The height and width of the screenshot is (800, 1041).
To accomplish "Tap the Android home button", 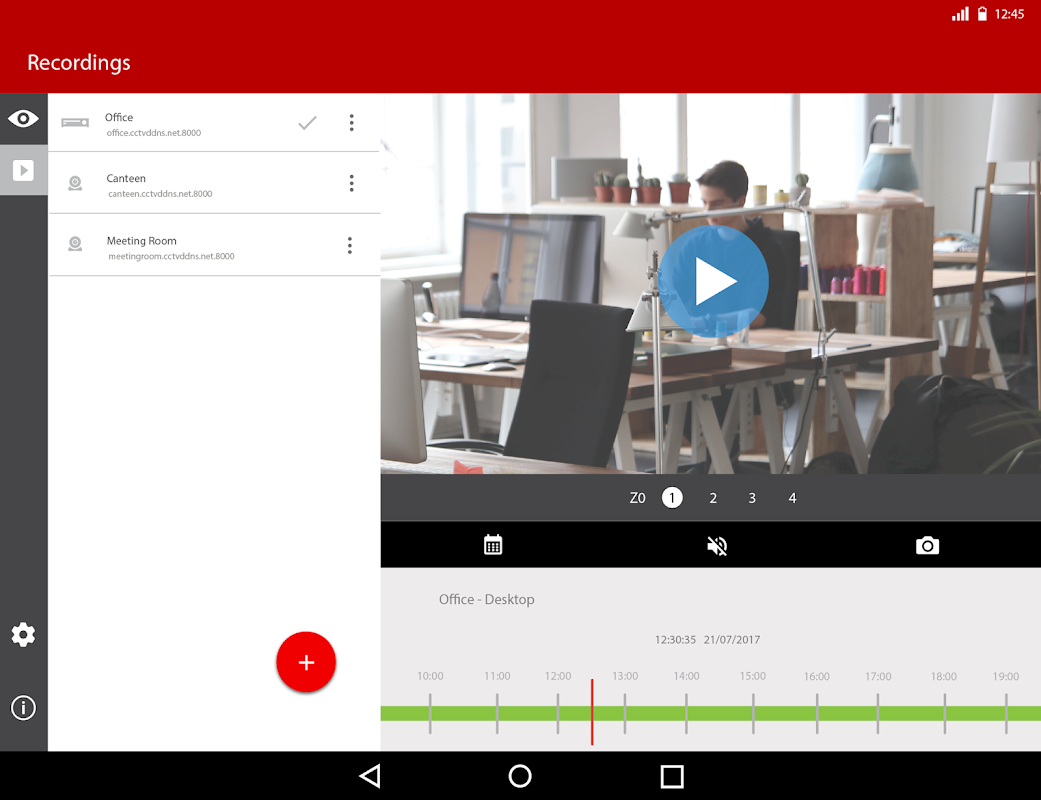I will (x=520, y=776).
